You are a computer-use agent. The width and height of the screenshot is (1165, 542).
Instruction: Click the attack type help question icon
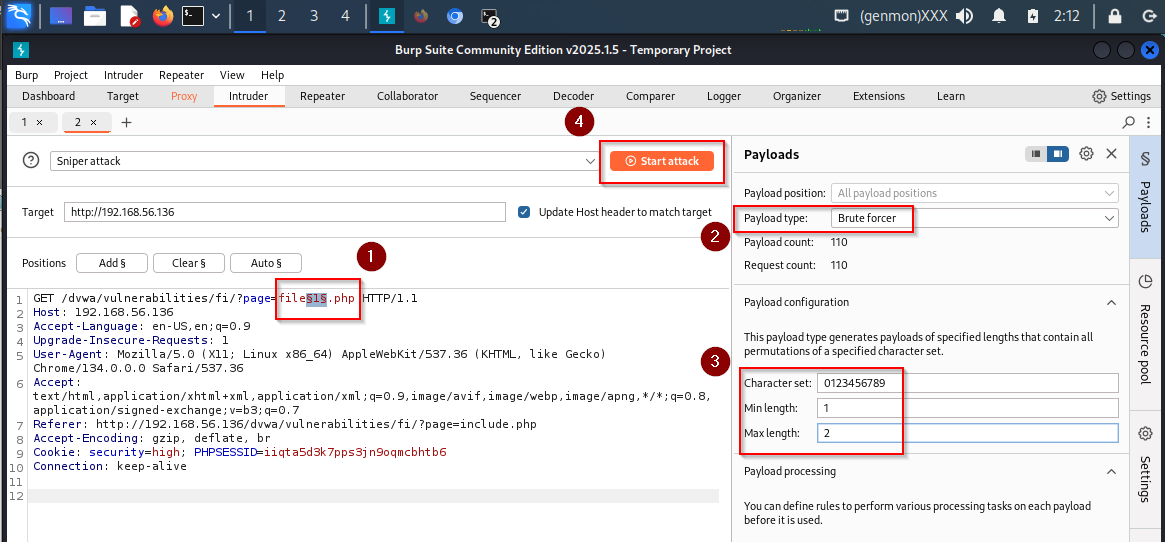(x=30, y=161)
